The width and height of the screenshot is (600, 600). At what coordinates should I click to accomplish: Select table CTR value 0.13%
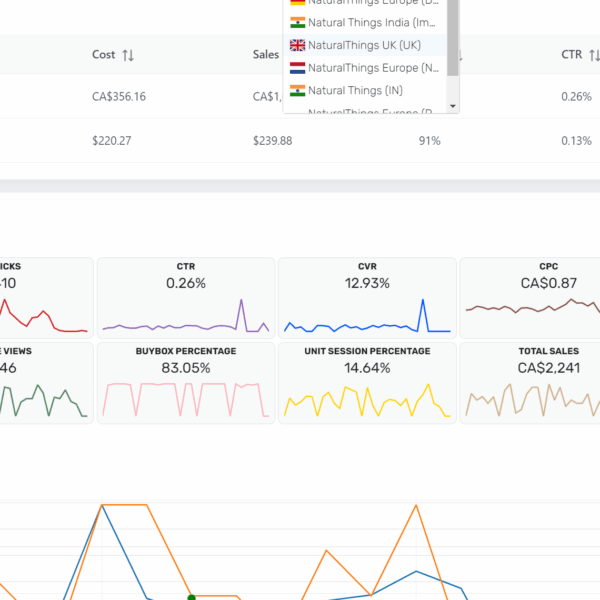point(576,141)
